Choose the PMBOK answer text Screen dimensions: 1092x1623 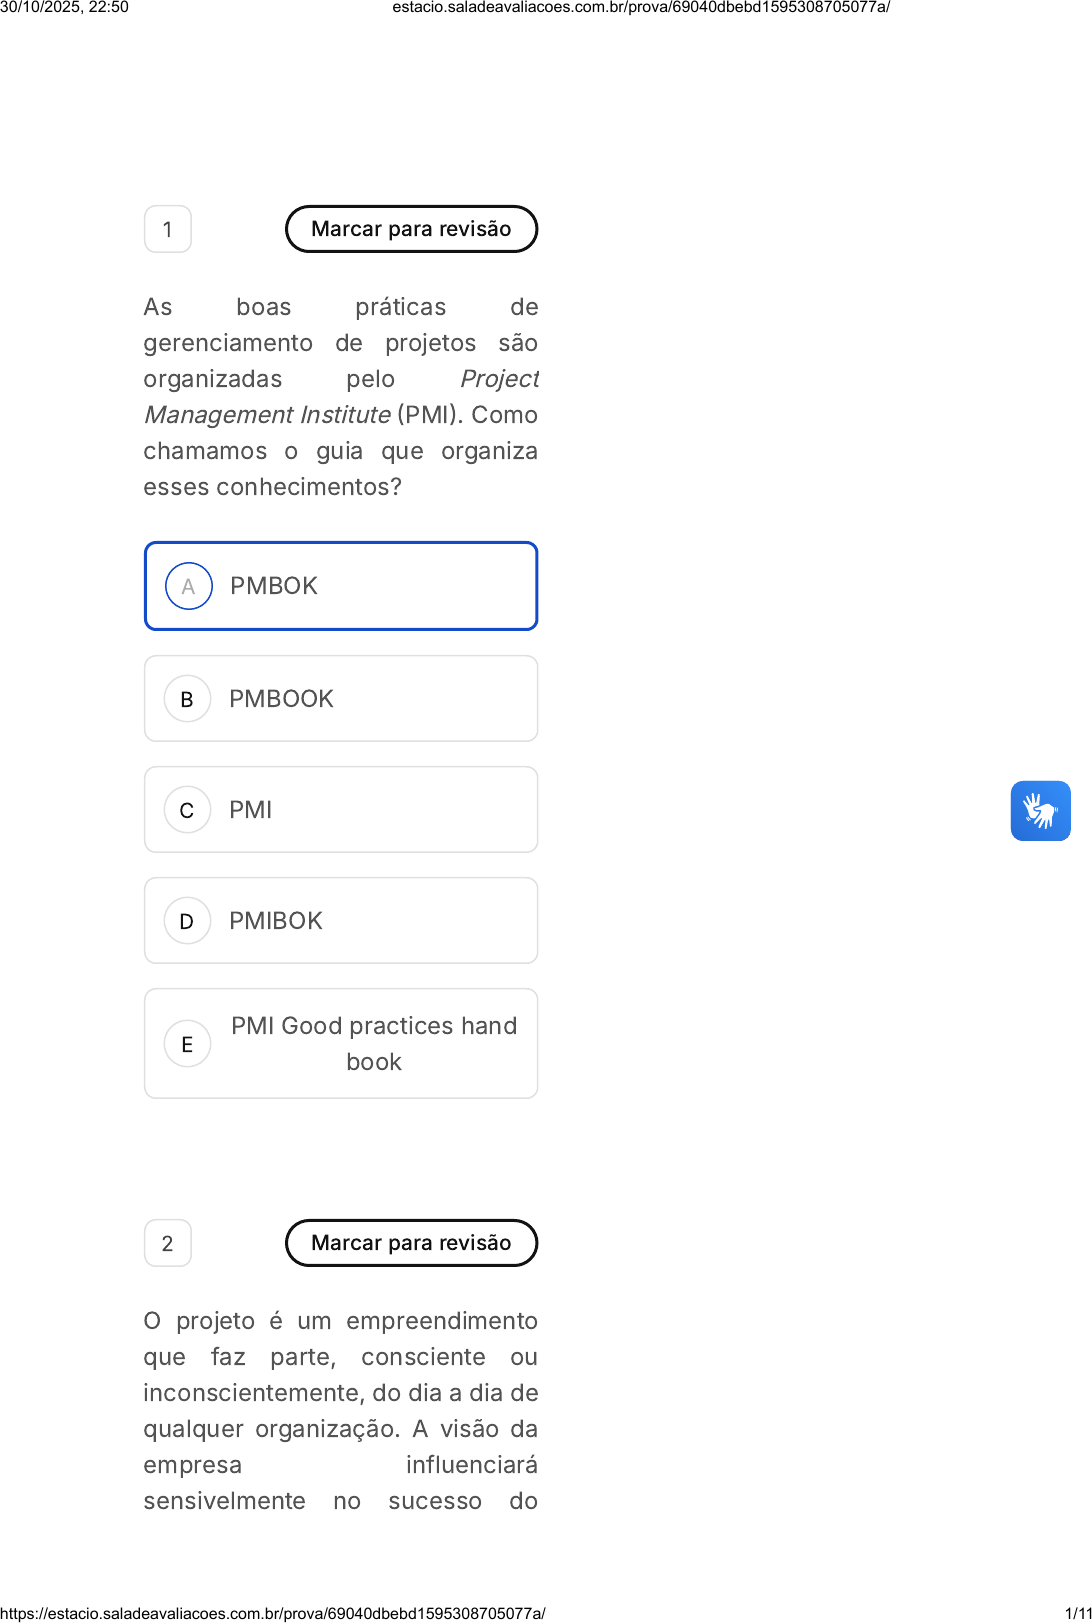click(274, 586)
